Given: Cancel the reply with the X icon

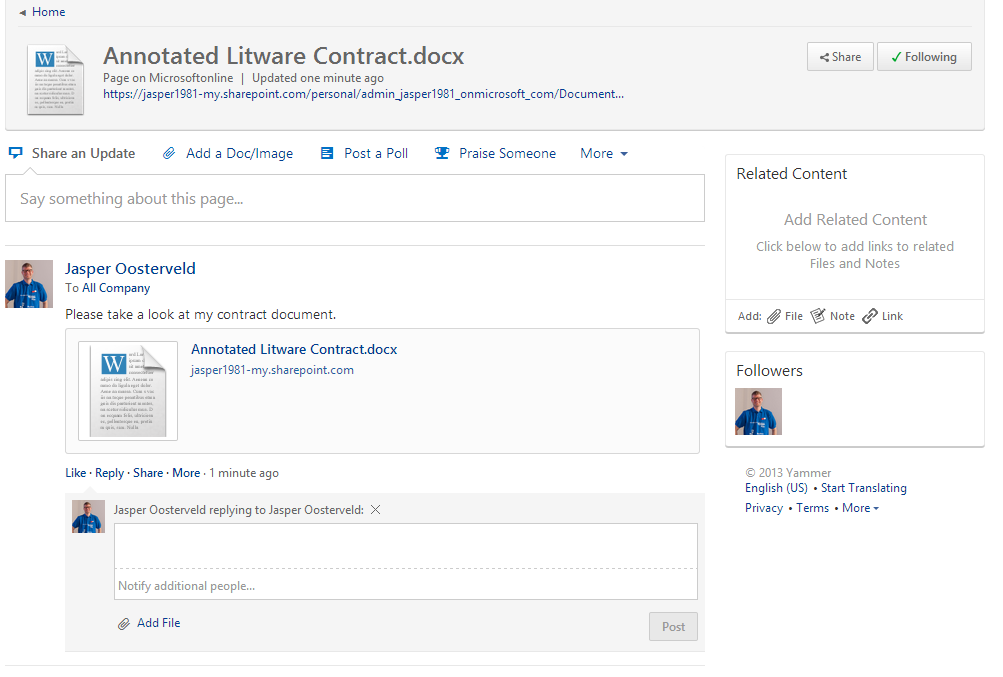Looking at the screenshot, I should pyautogui.click(x=375, y=509).
